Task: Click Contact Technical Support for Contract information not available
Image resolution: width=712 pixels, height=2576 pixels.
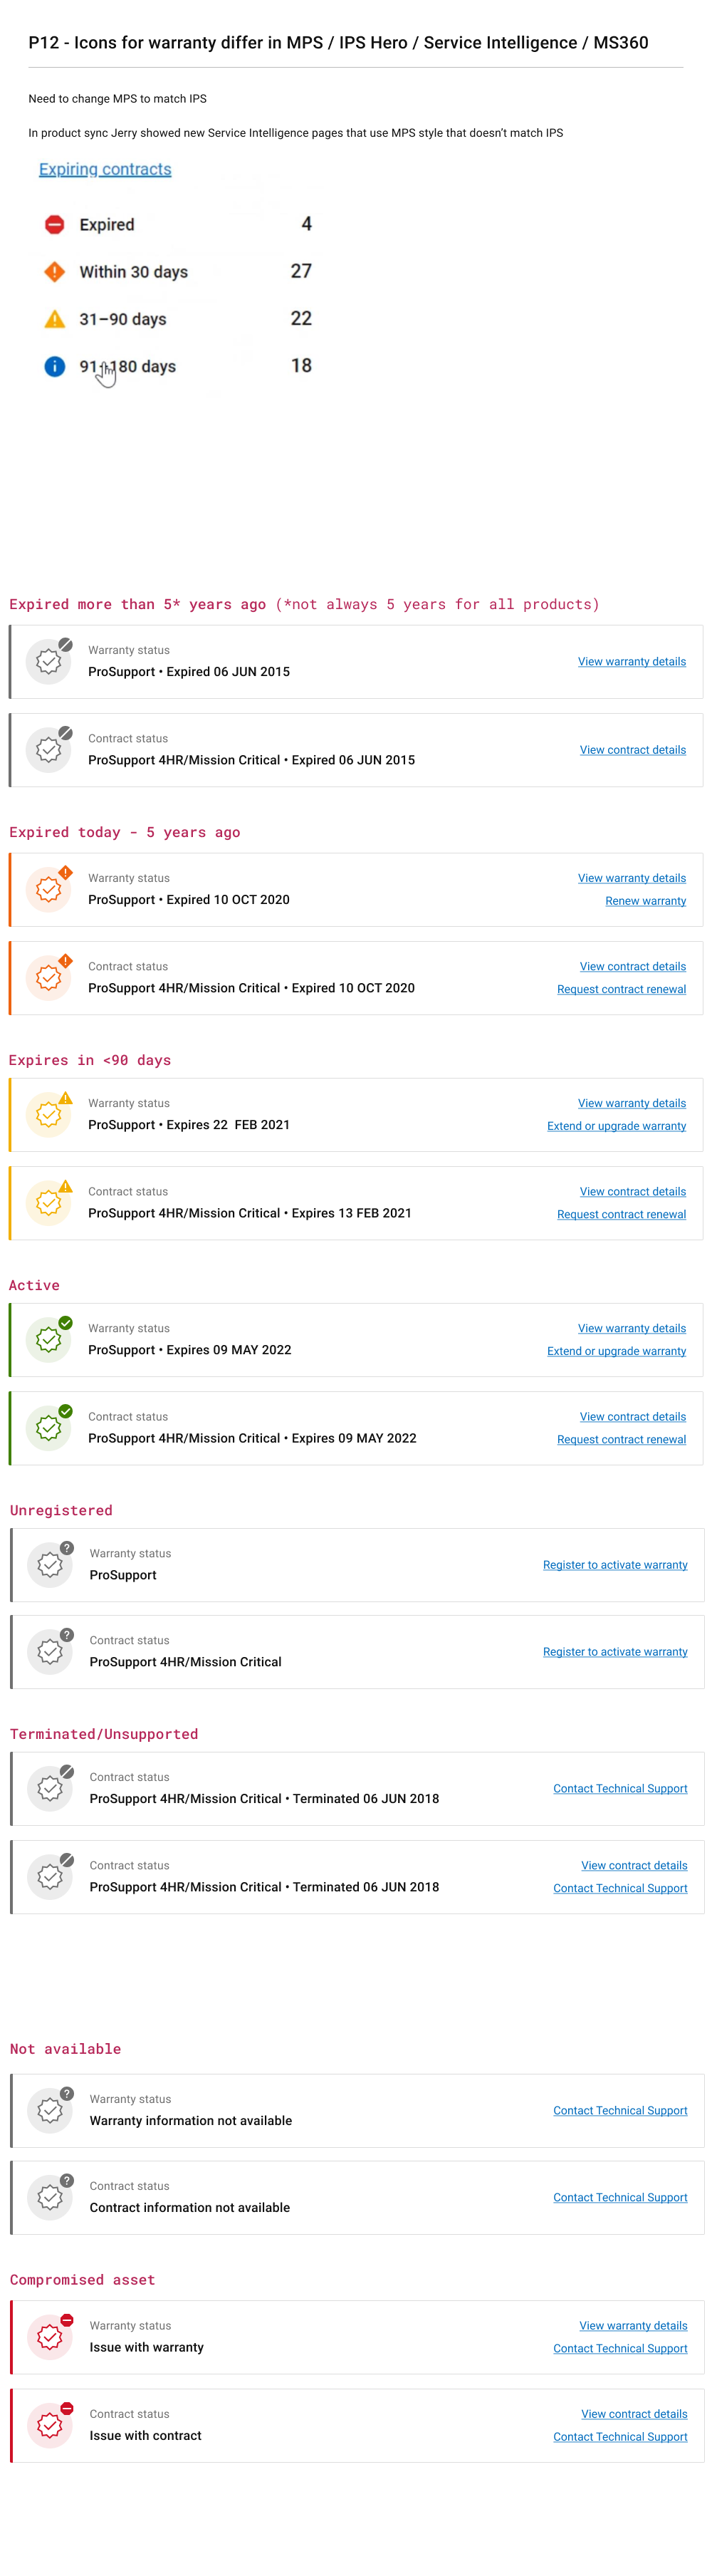Action: (x=620, y=2197)
